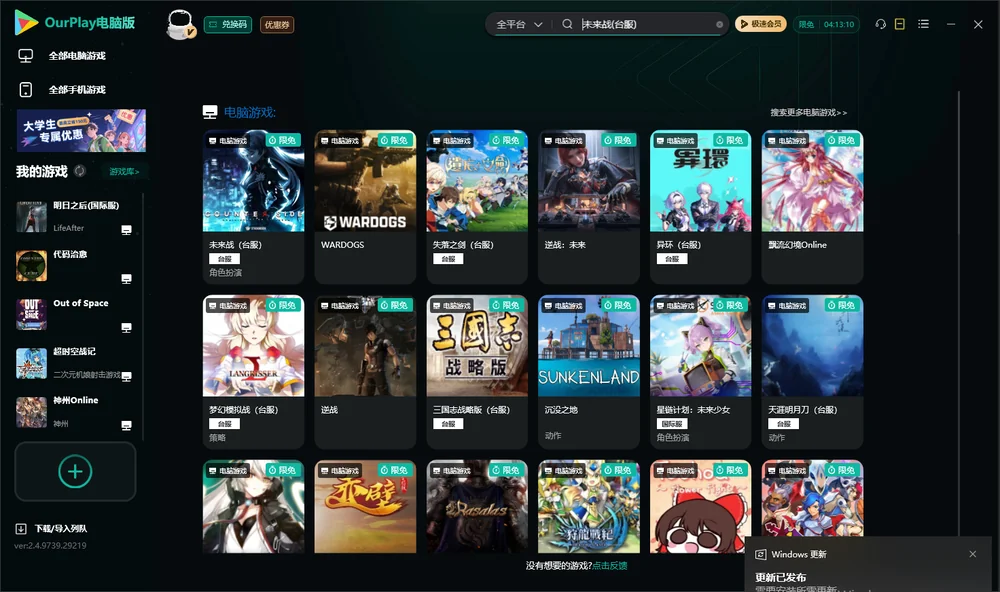Click 搜索更多电脑游戏>> link
This screenshot has height=592, width=1000.
click(808, 113)
